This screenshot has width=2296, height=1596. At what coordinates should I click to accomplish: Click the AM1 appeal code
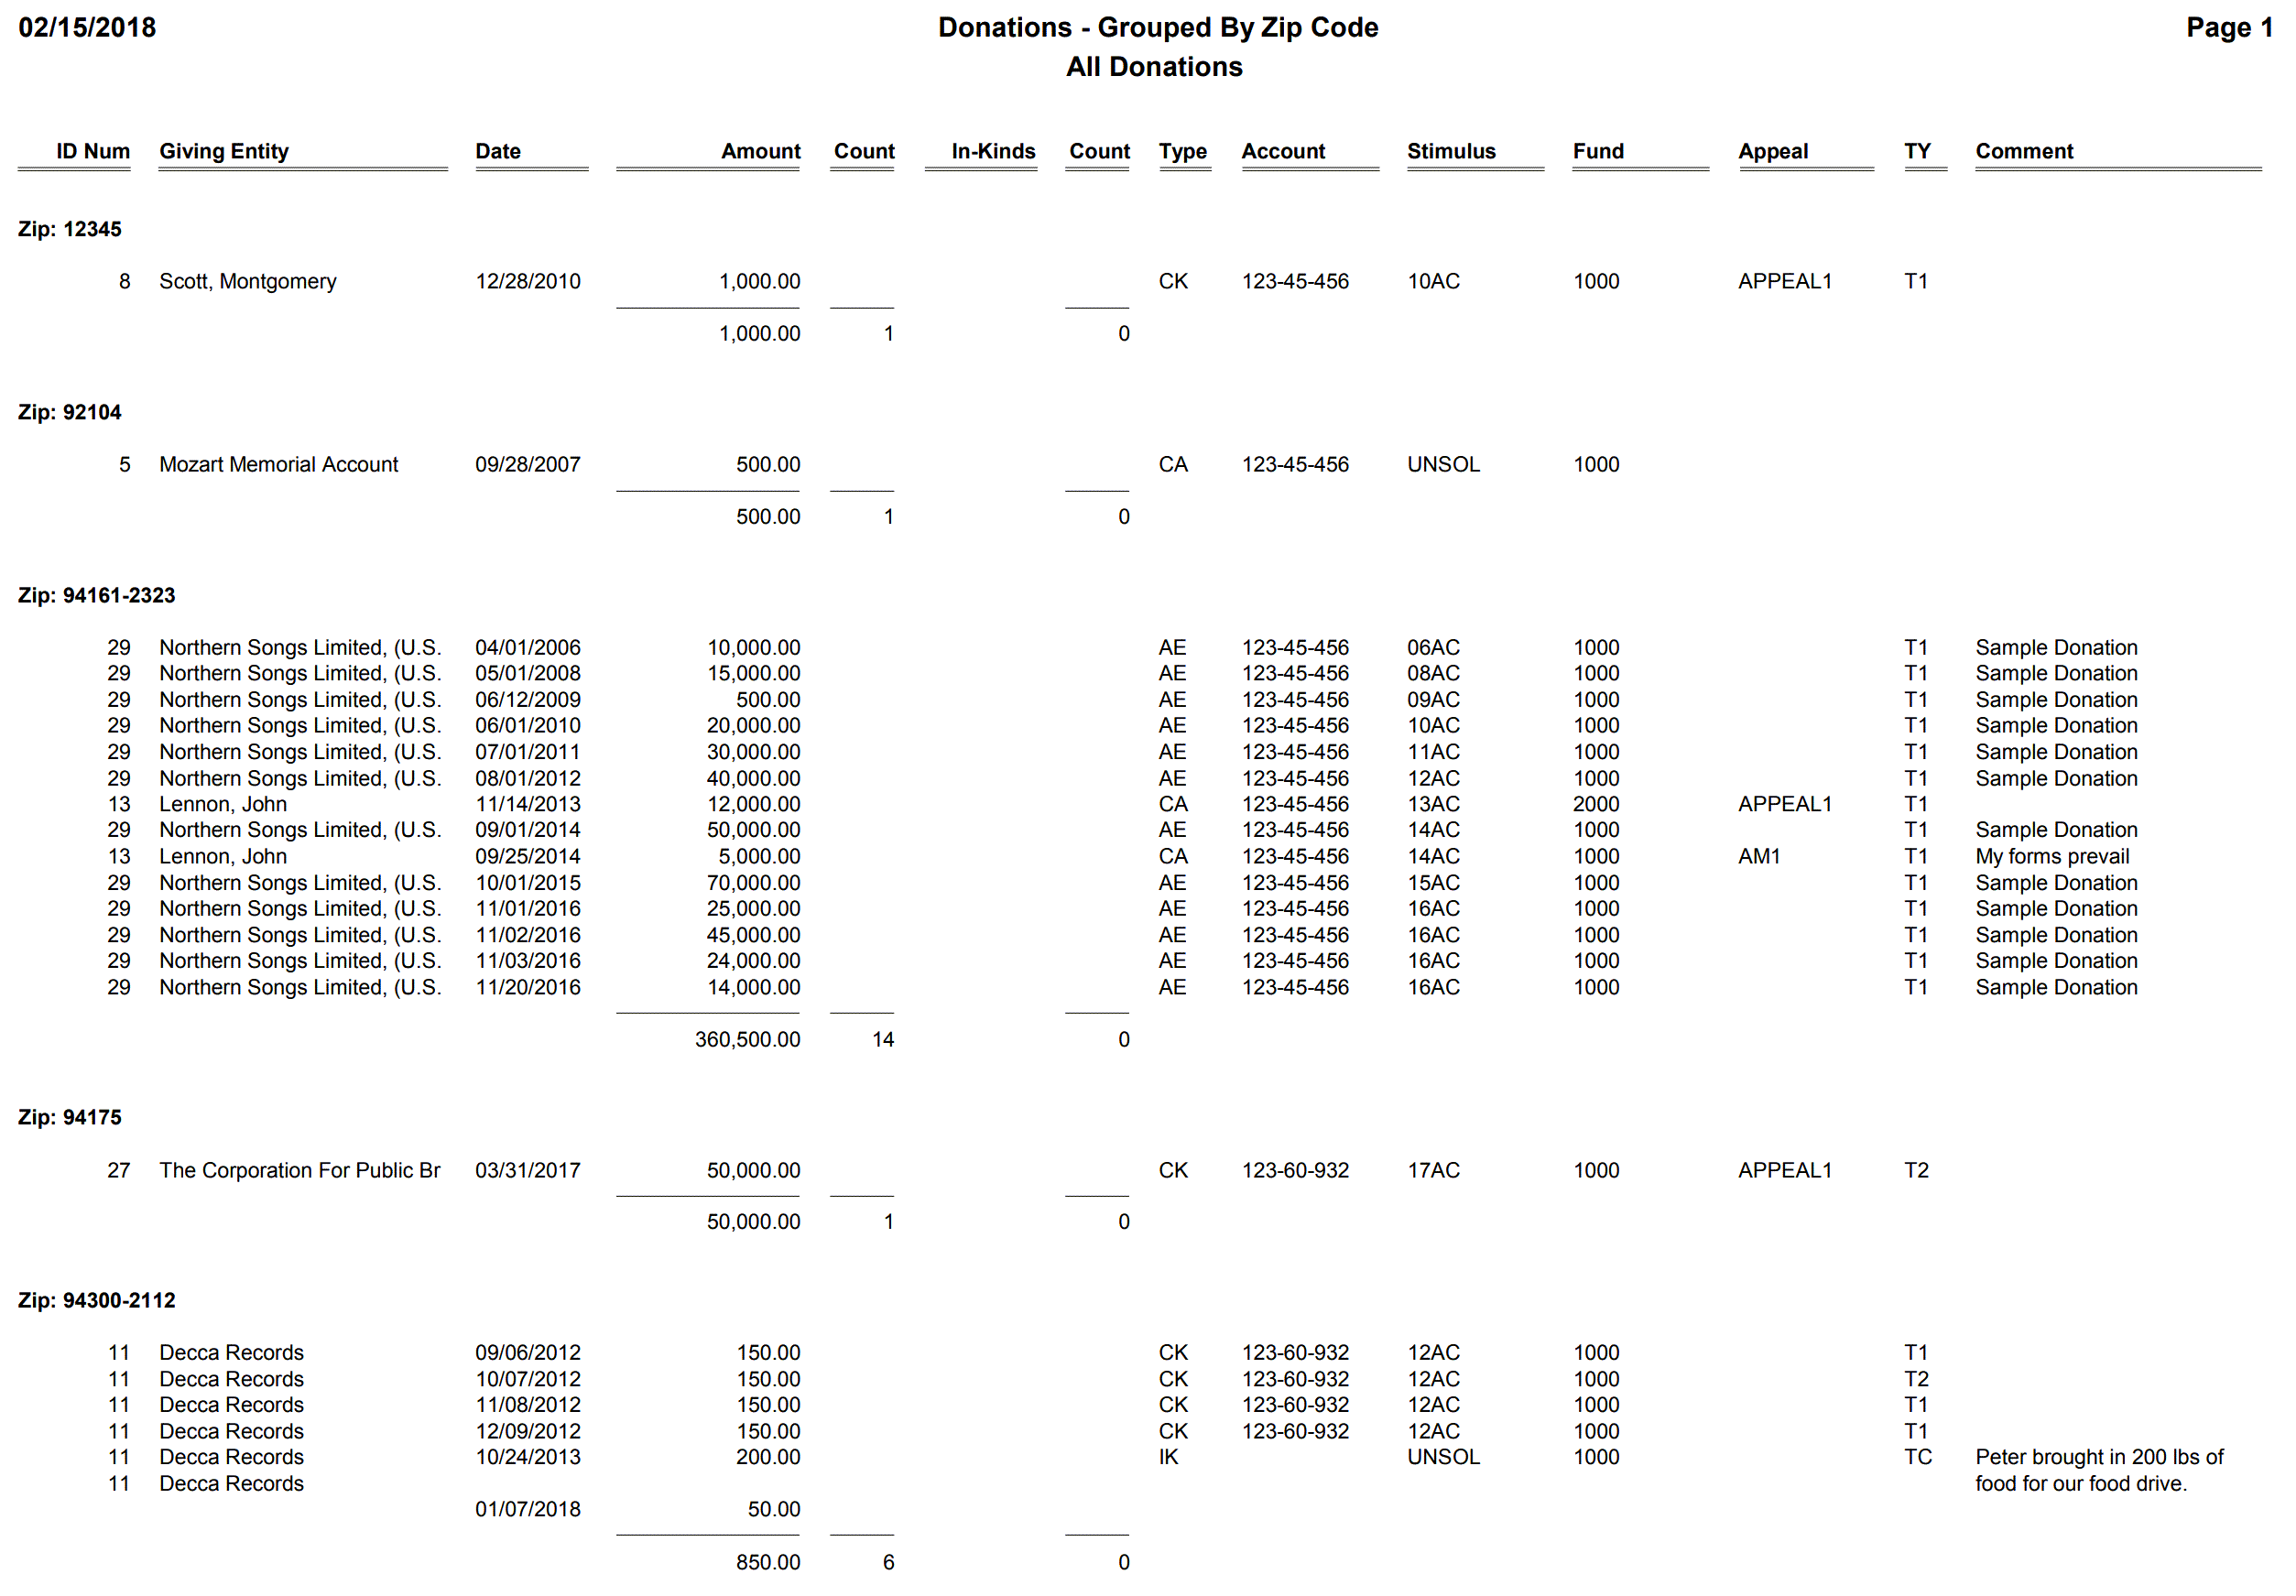pyautogui.click(x=1759, y=857)
